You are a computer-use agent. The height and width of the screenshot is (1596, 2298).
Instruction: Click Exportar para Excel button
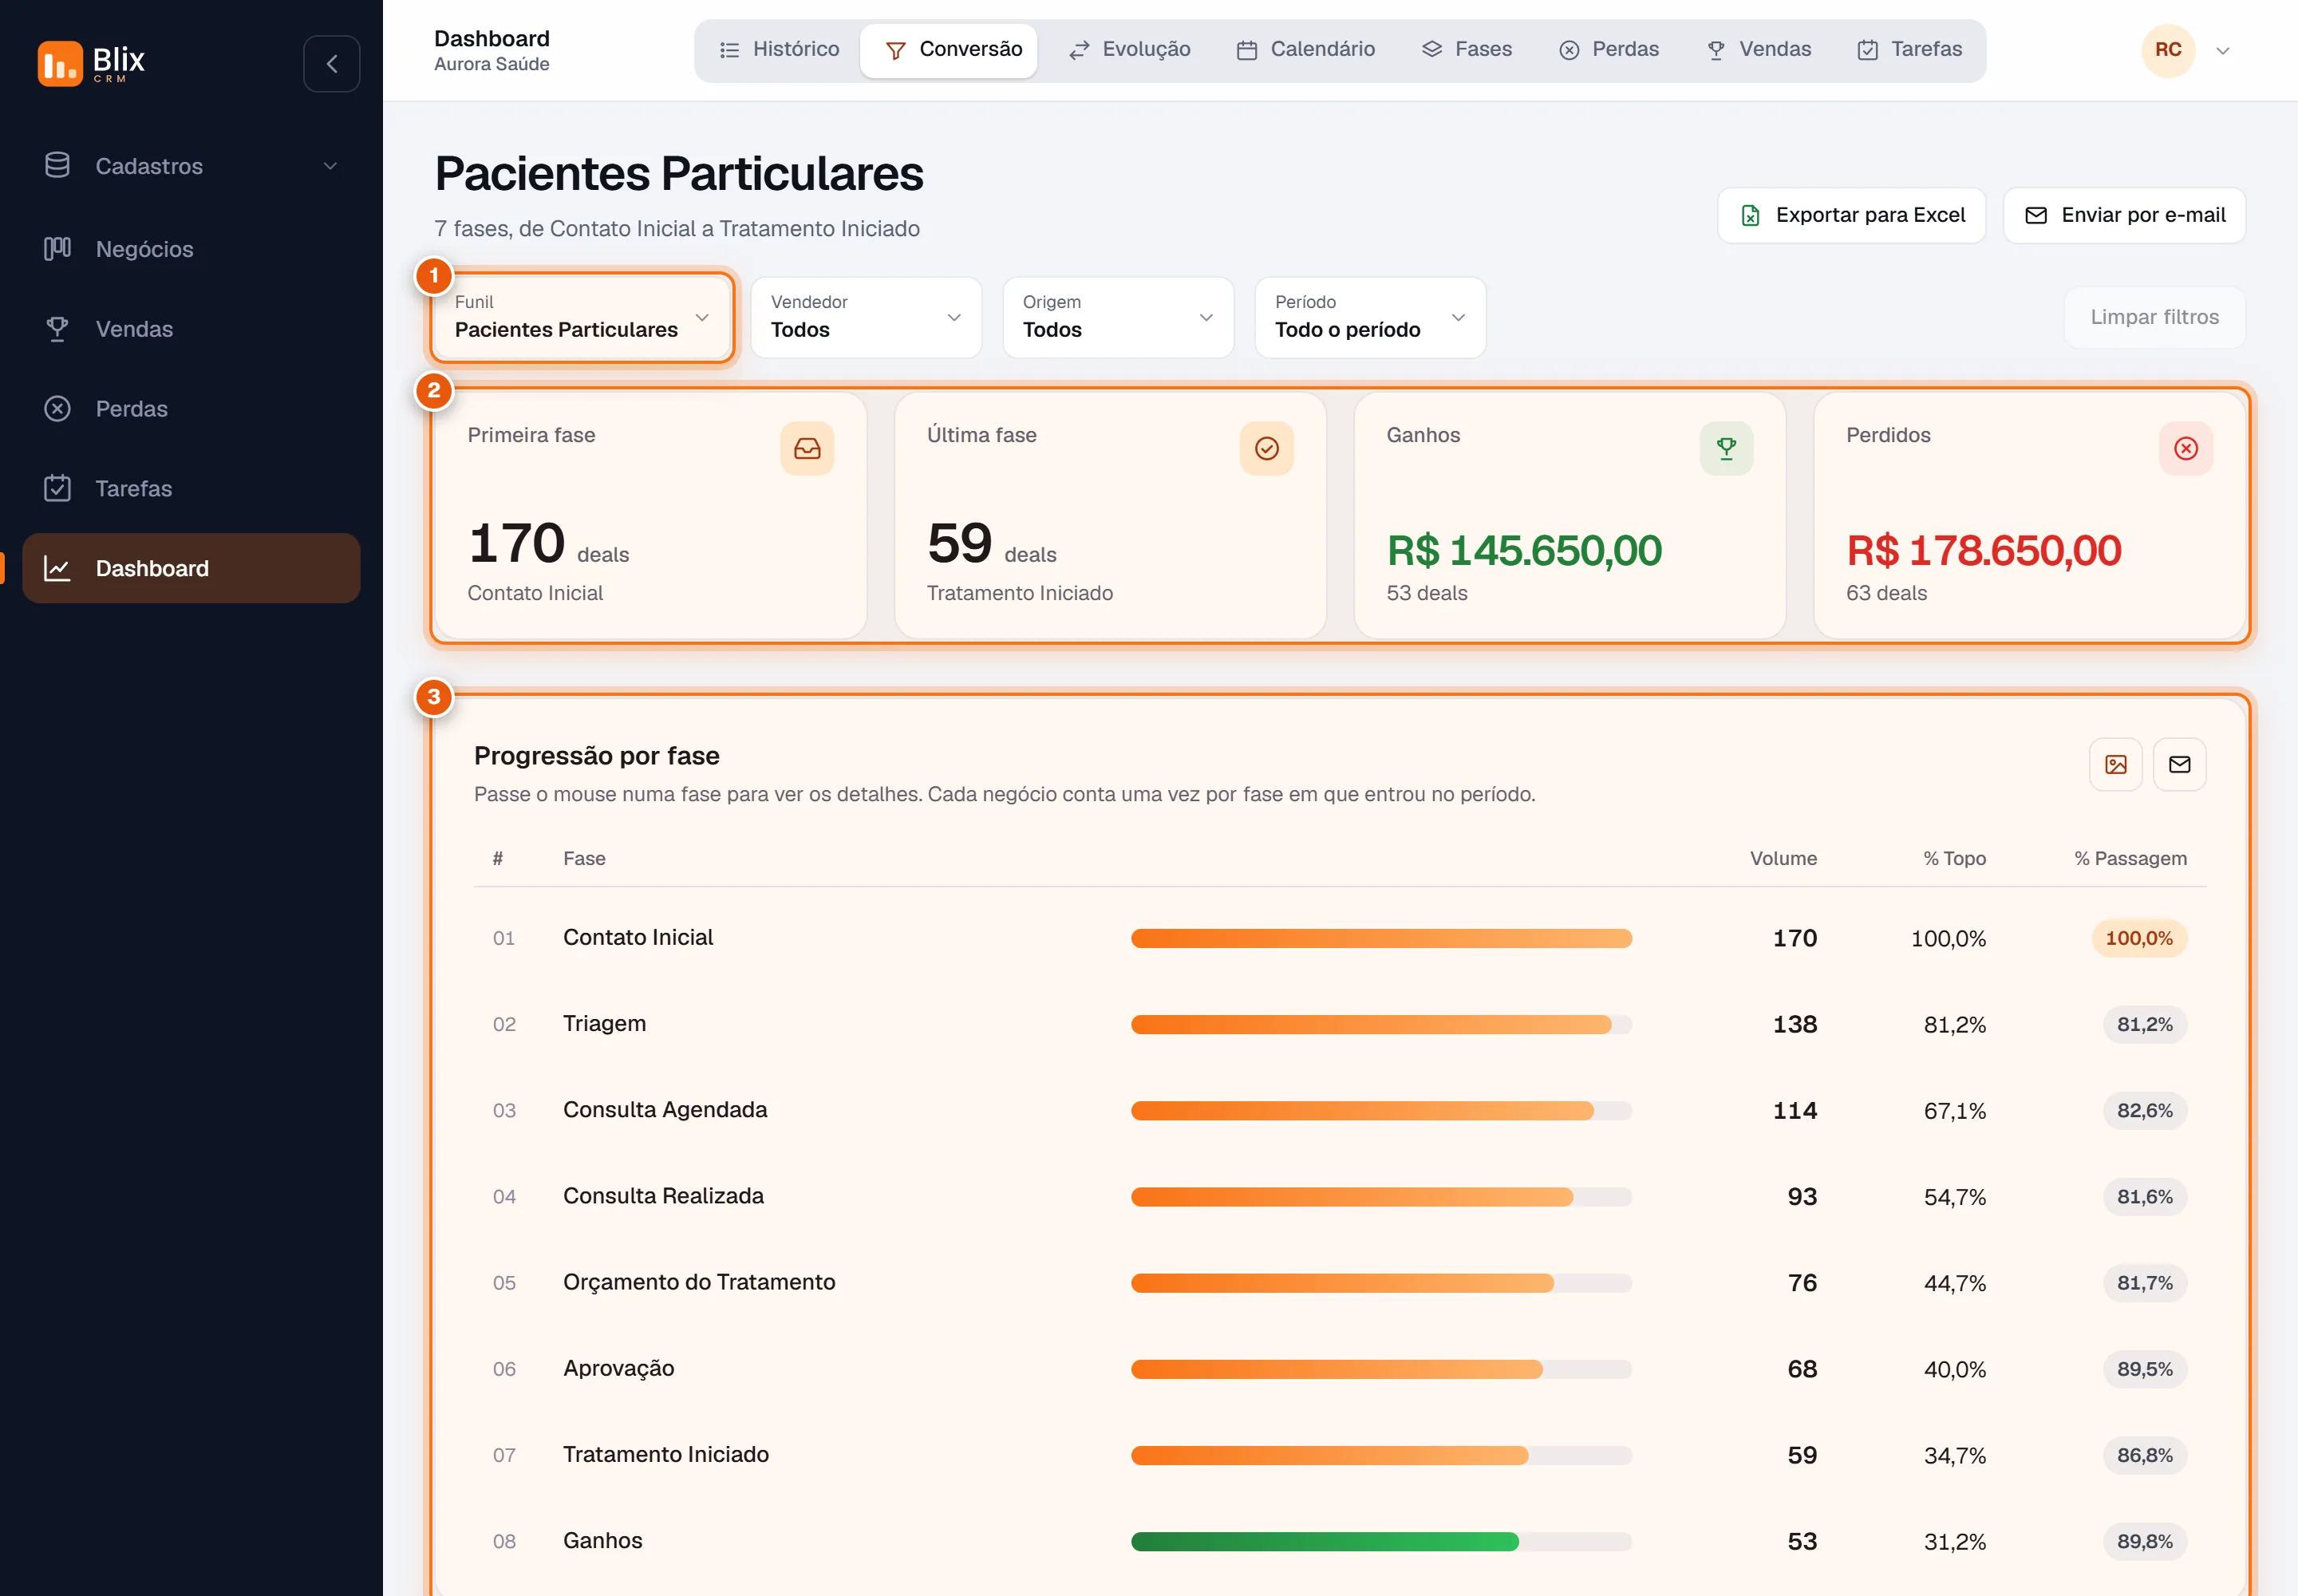(1851, 215)
